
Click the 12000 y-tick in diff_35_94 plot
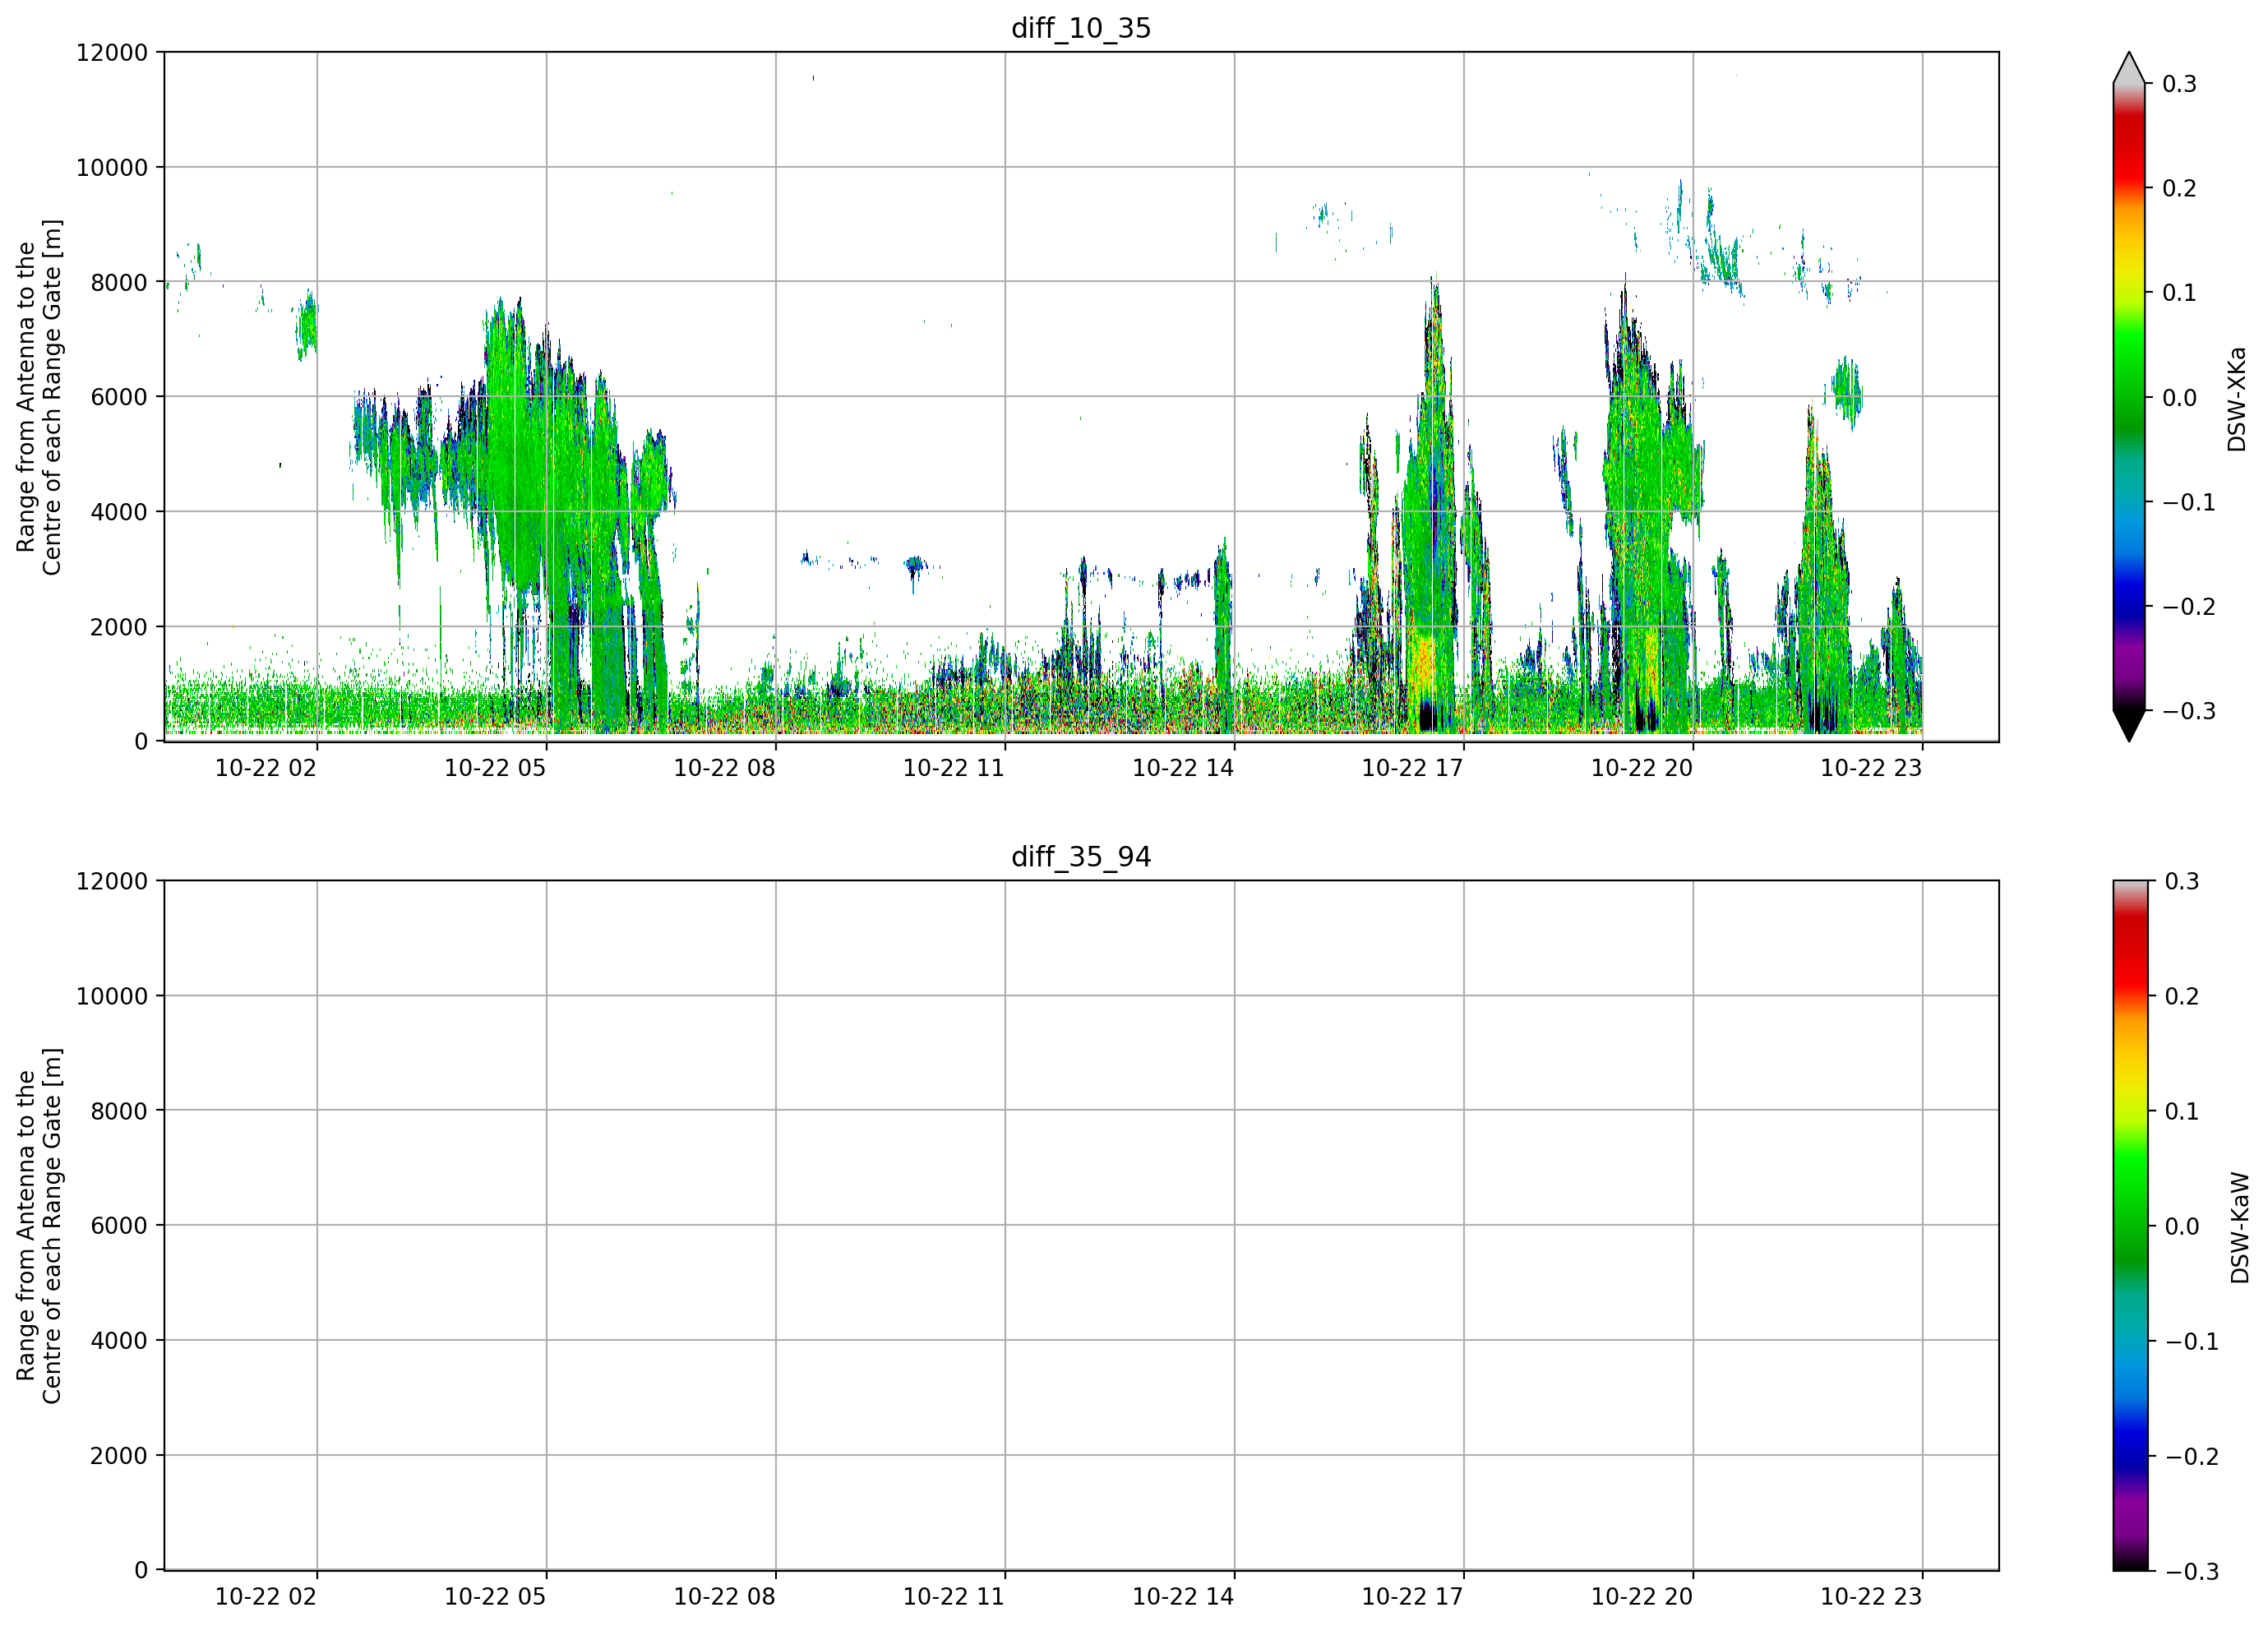pos(112,882)
